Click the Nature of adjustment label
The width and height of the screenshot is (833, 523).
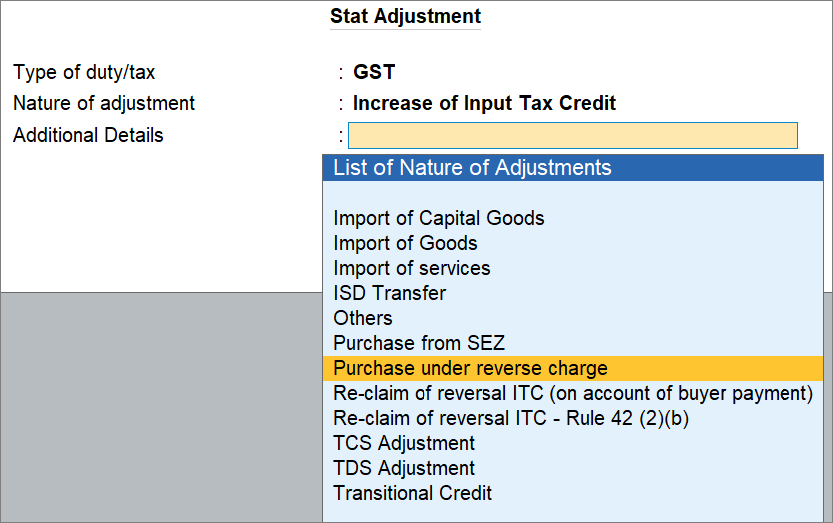pyautogui.click(x=104, y=103)
